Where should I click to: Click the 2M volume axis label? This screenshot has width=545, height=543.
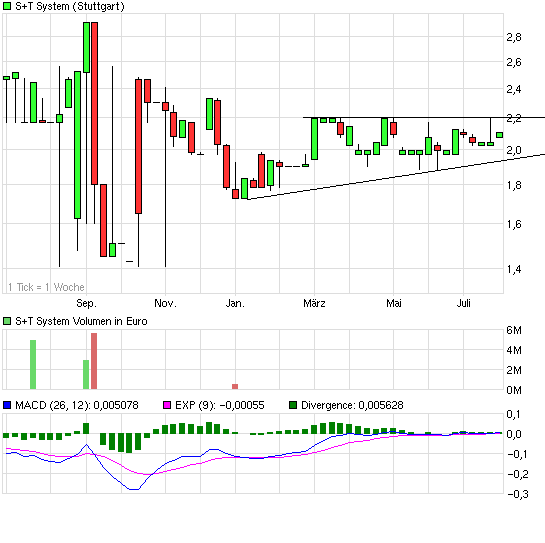click(x=514, y=370)
